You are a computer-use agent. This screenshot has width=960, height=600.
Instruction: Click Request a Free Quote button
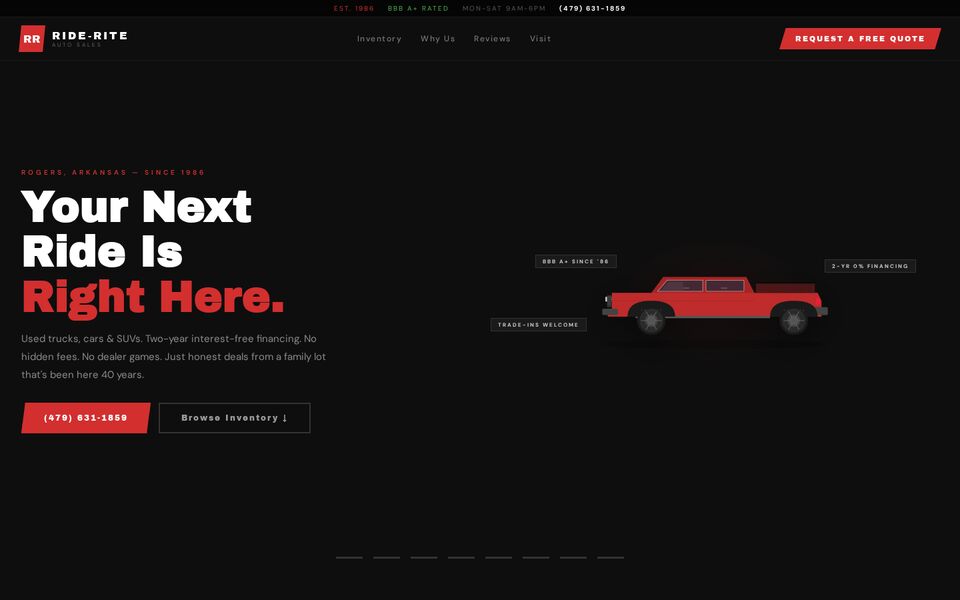point(860,39)
